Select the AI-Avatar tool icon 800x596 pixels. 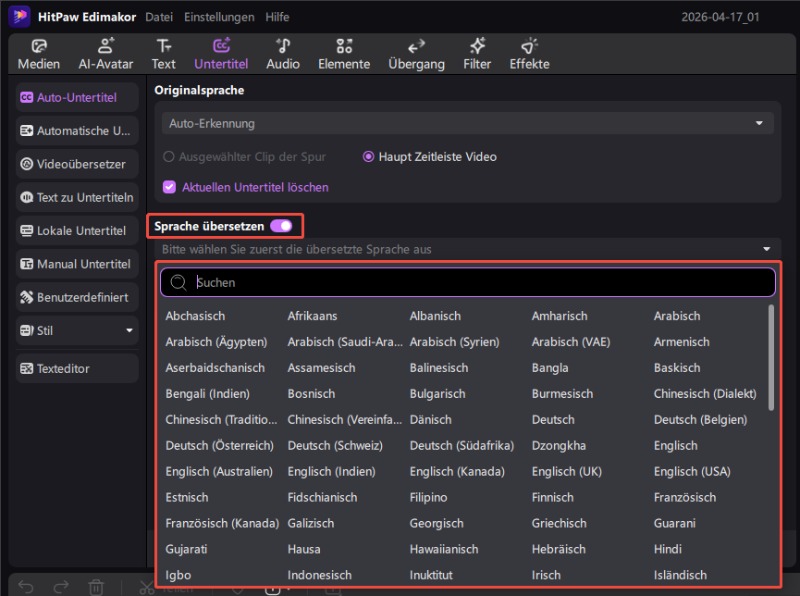click(103, 46)
